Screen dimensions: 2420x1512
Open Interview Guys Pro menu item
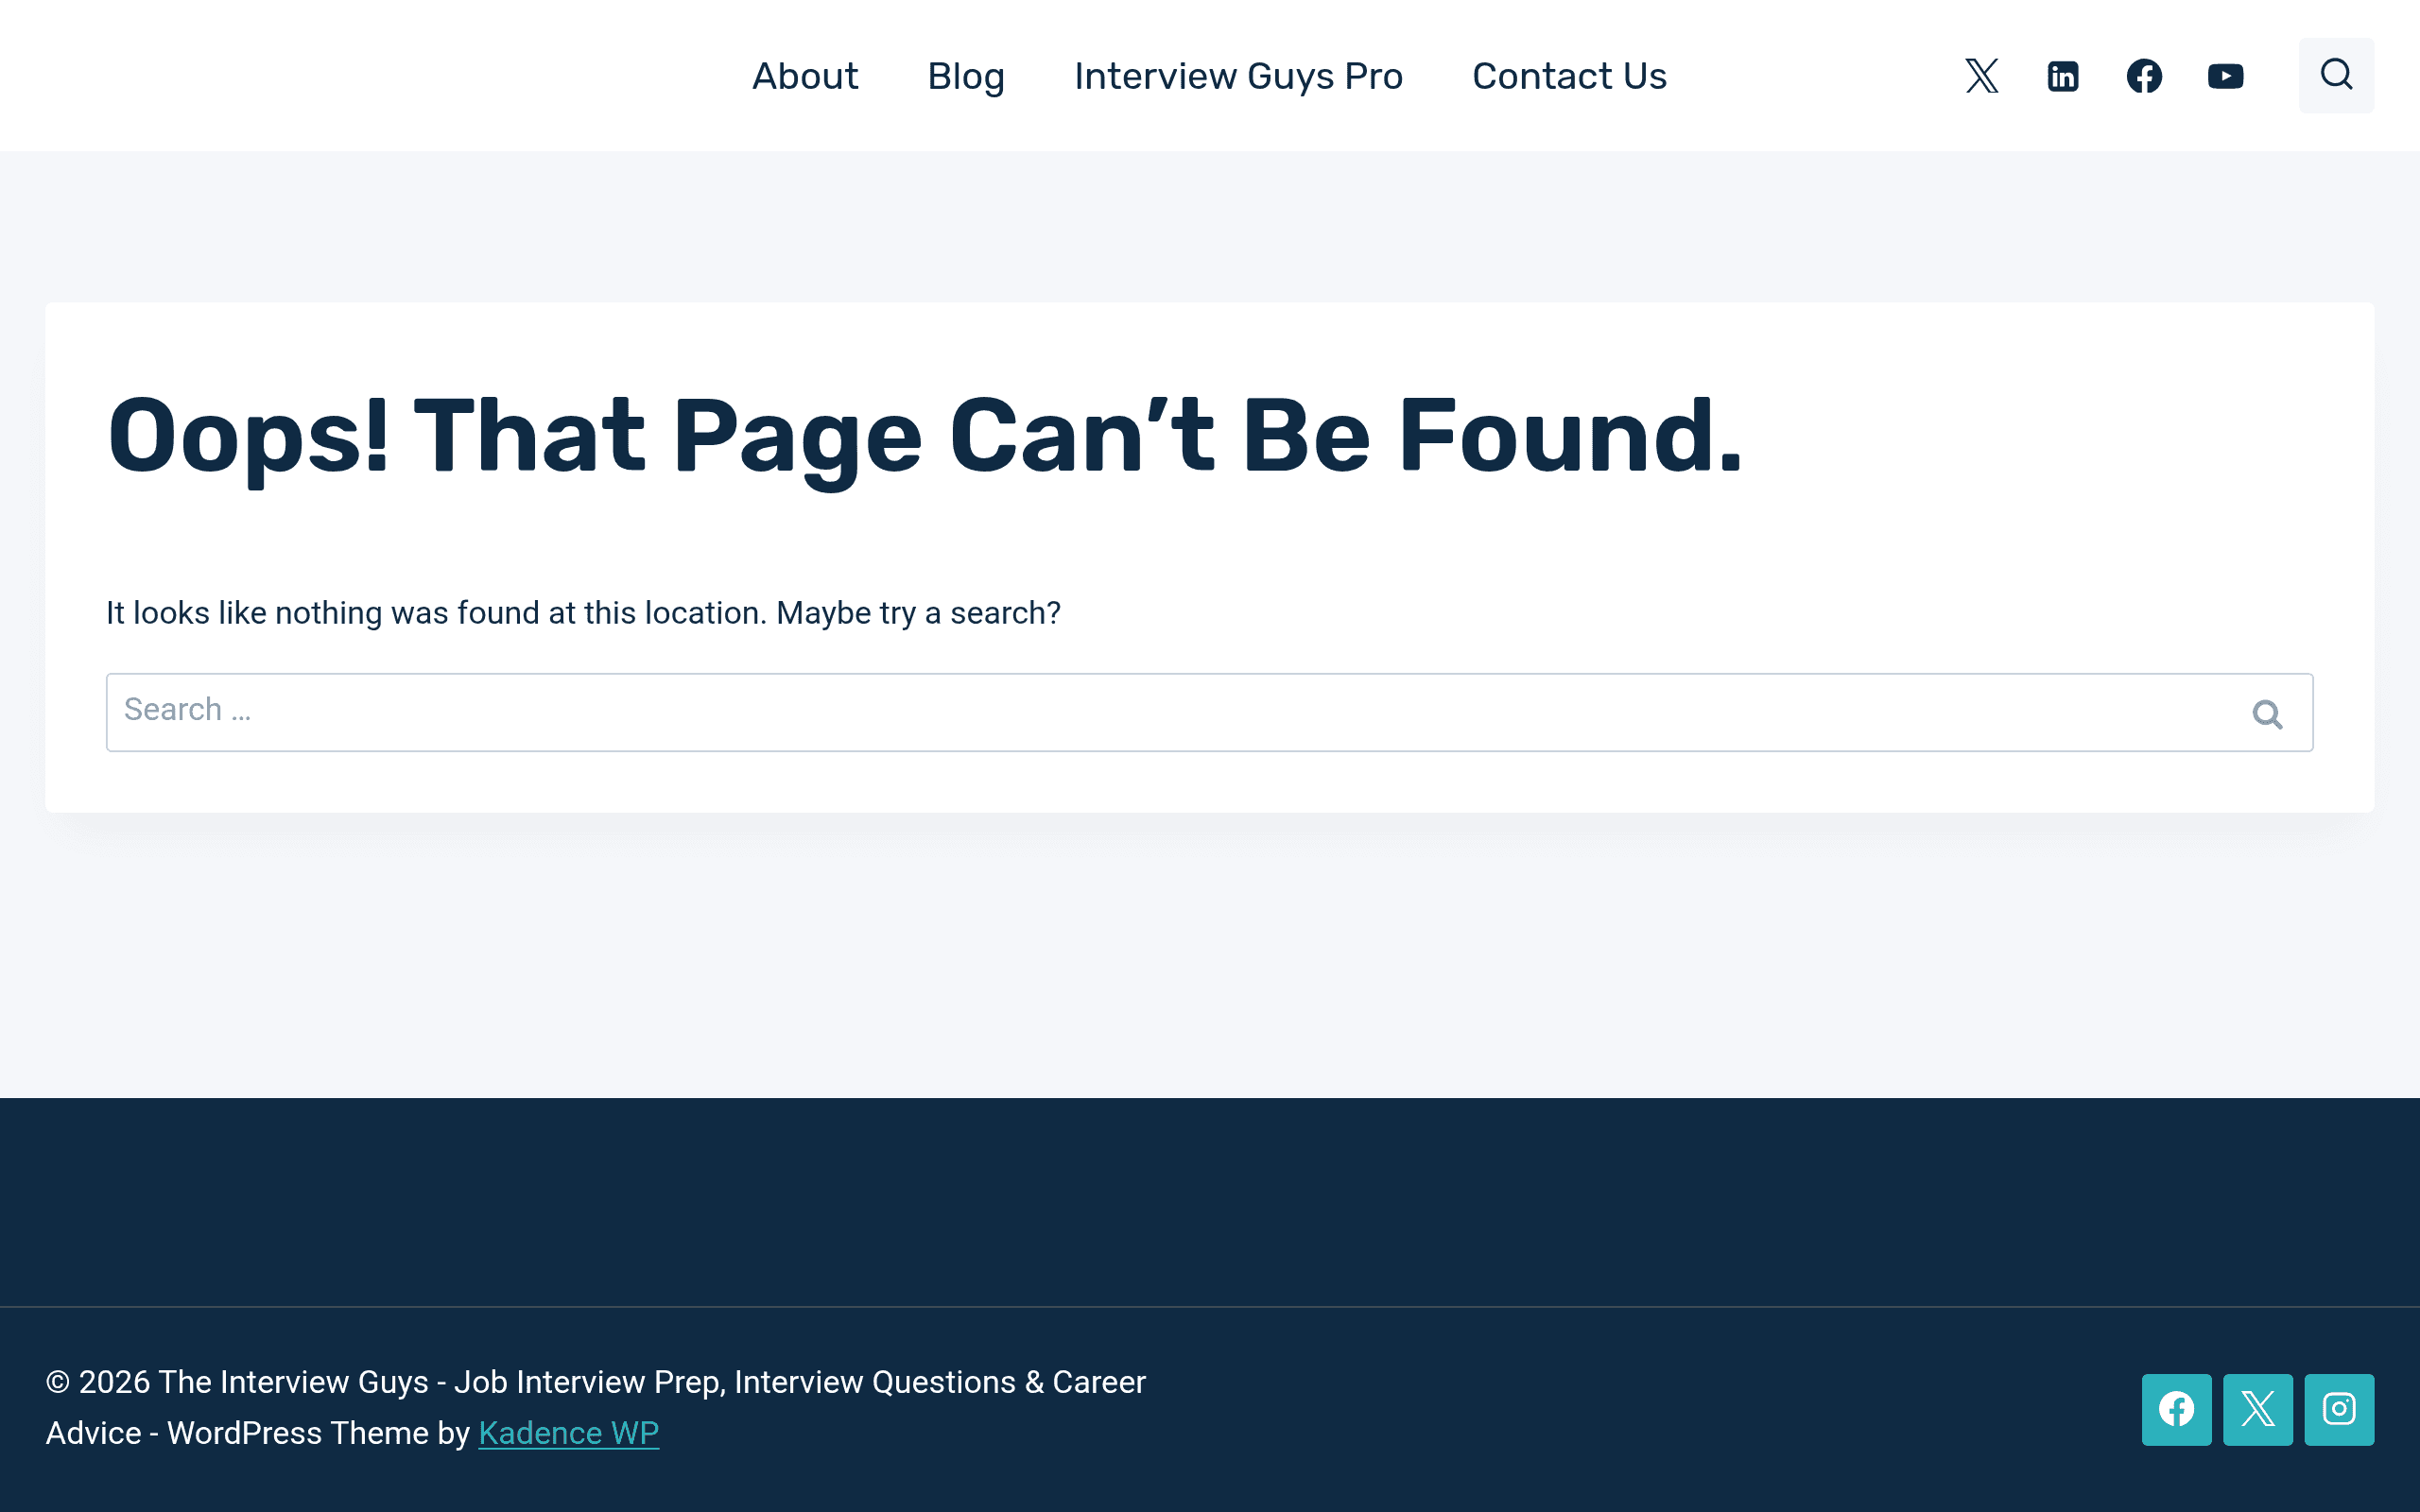point(1238,76)
